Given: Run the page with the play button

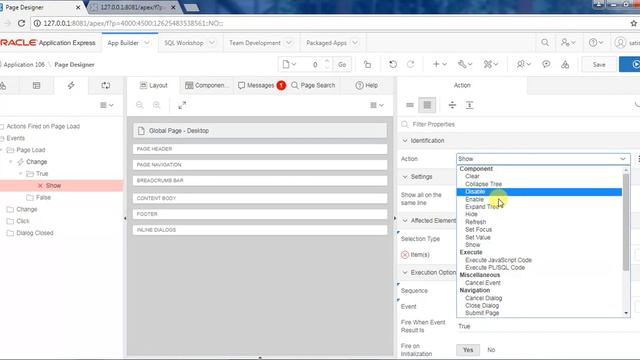Looking at the screenshot, I should 631,64.
